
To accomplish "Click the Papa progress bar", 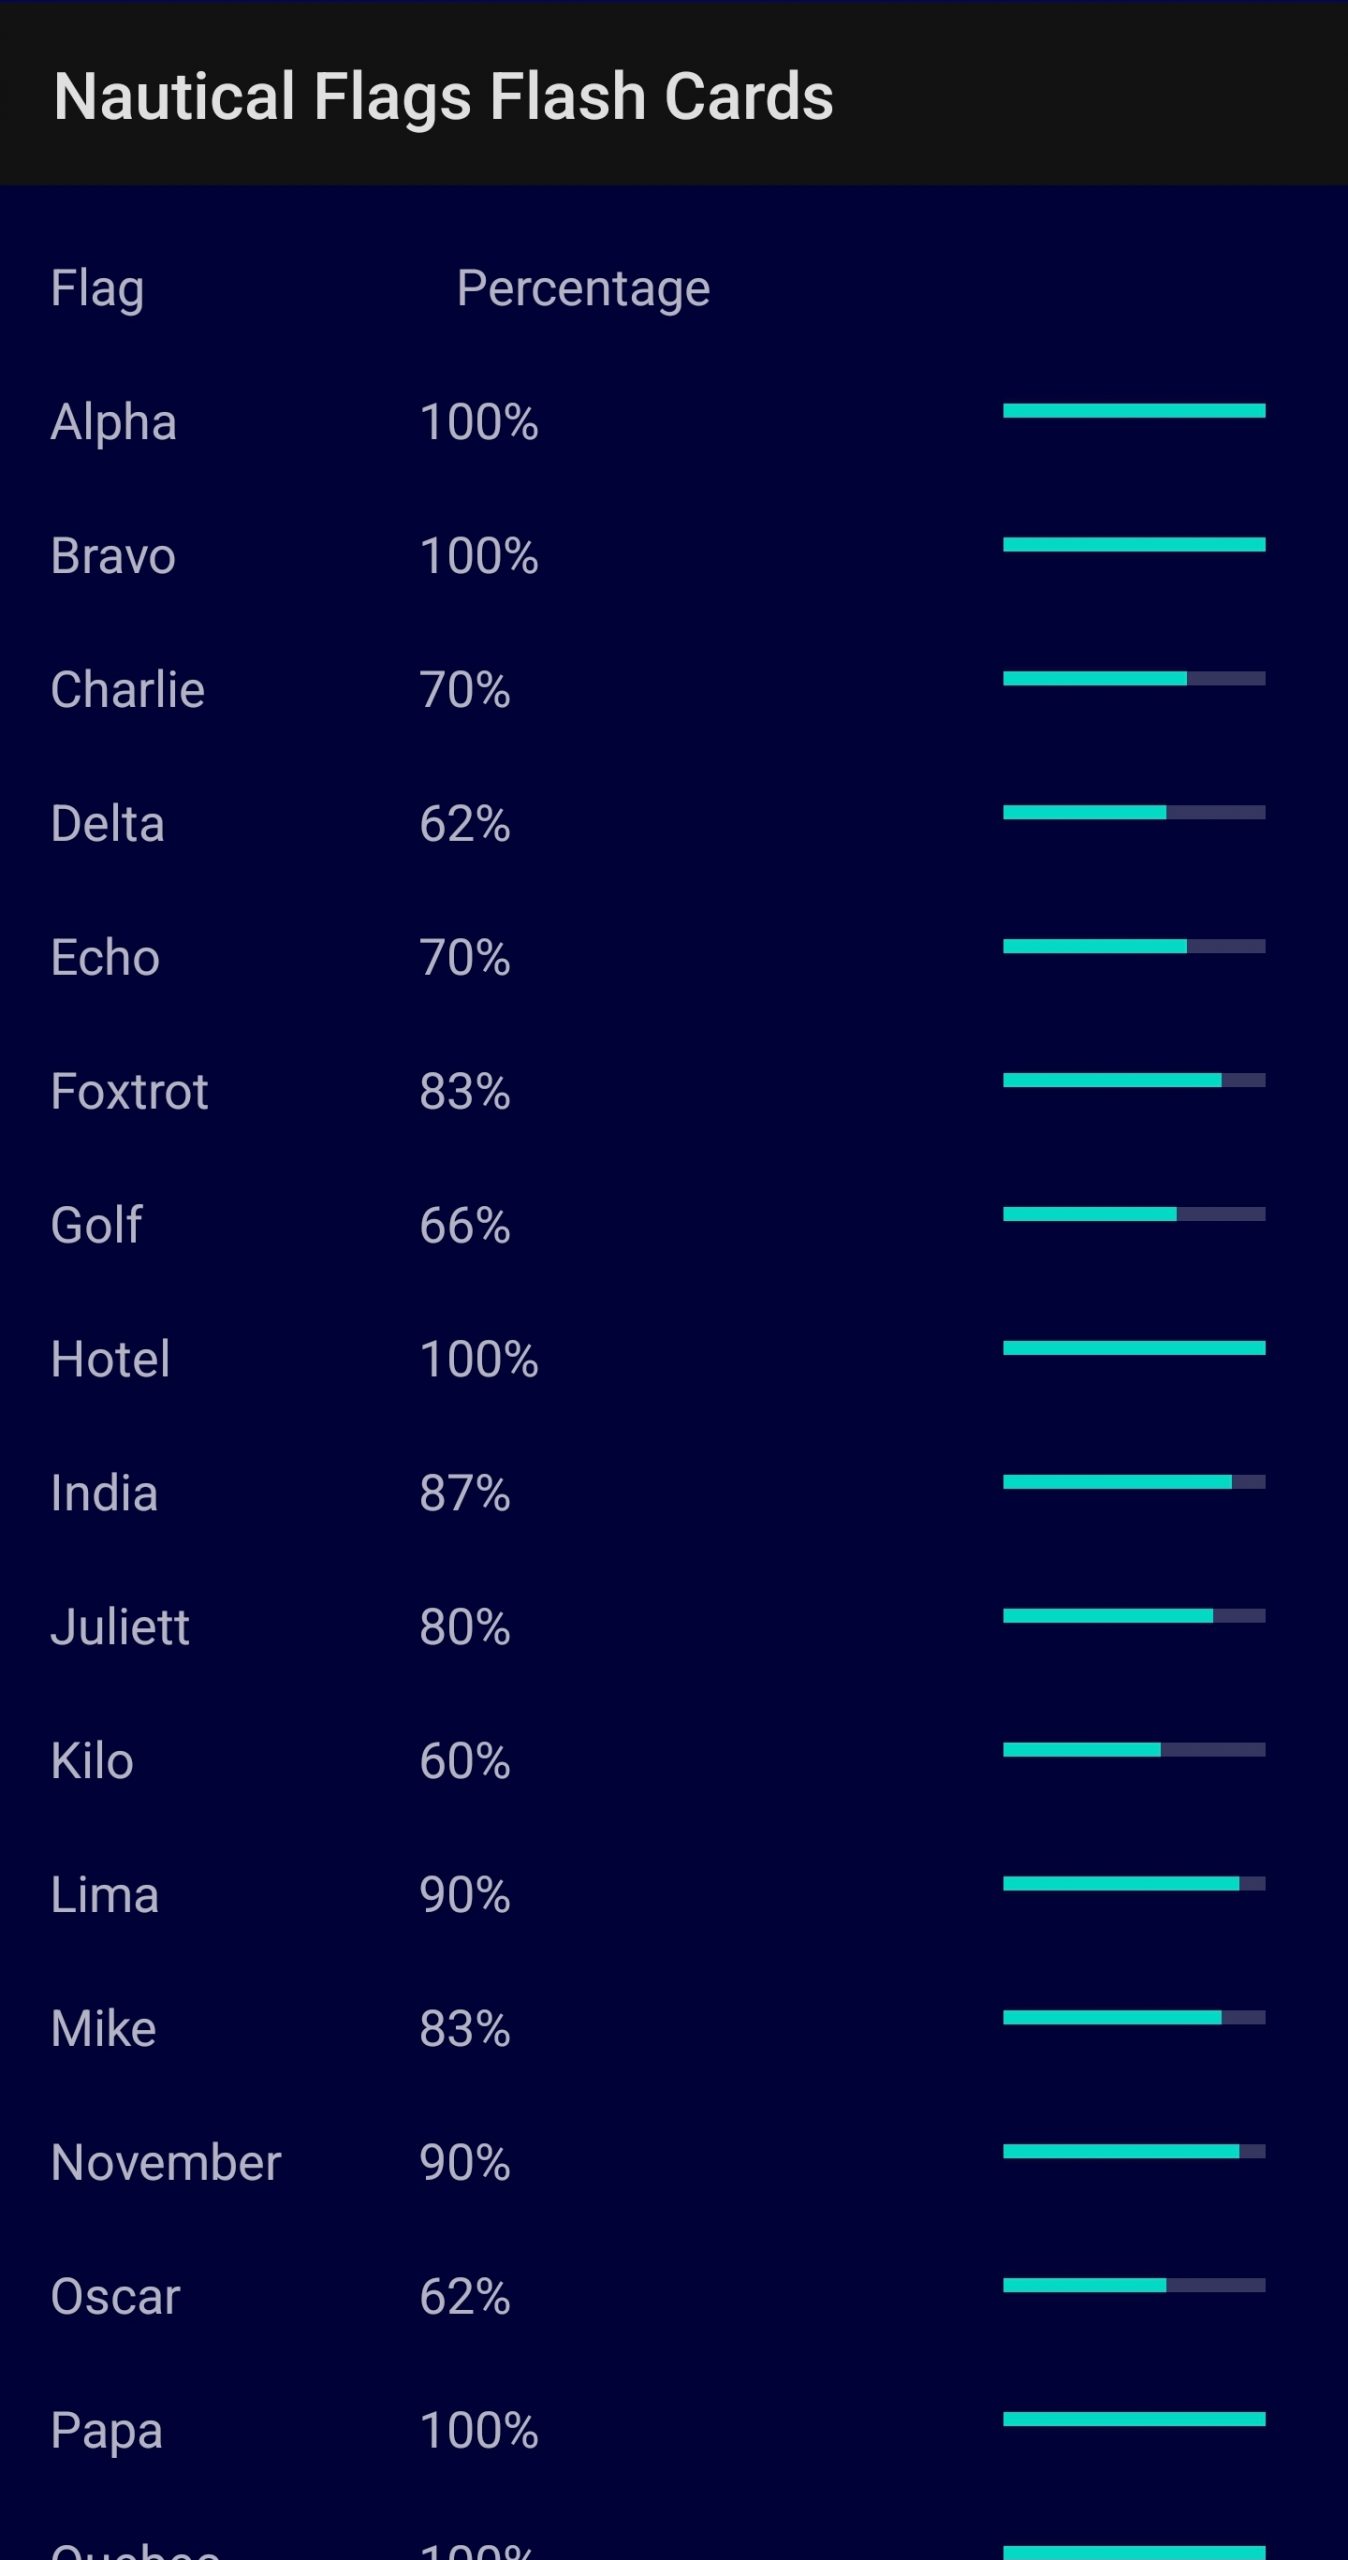I will click(x=1134, y=2419).
